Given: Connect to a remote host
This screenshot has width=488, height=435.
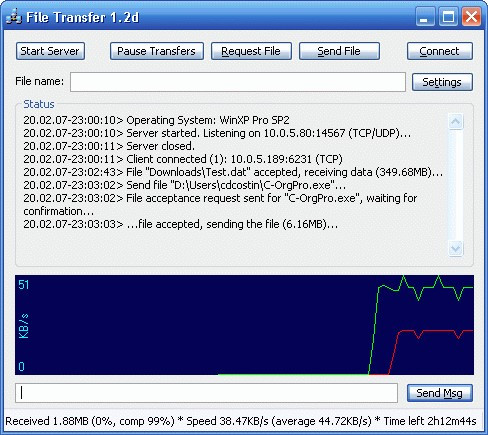Looking at the screenshot, I should tap(440, 51).
